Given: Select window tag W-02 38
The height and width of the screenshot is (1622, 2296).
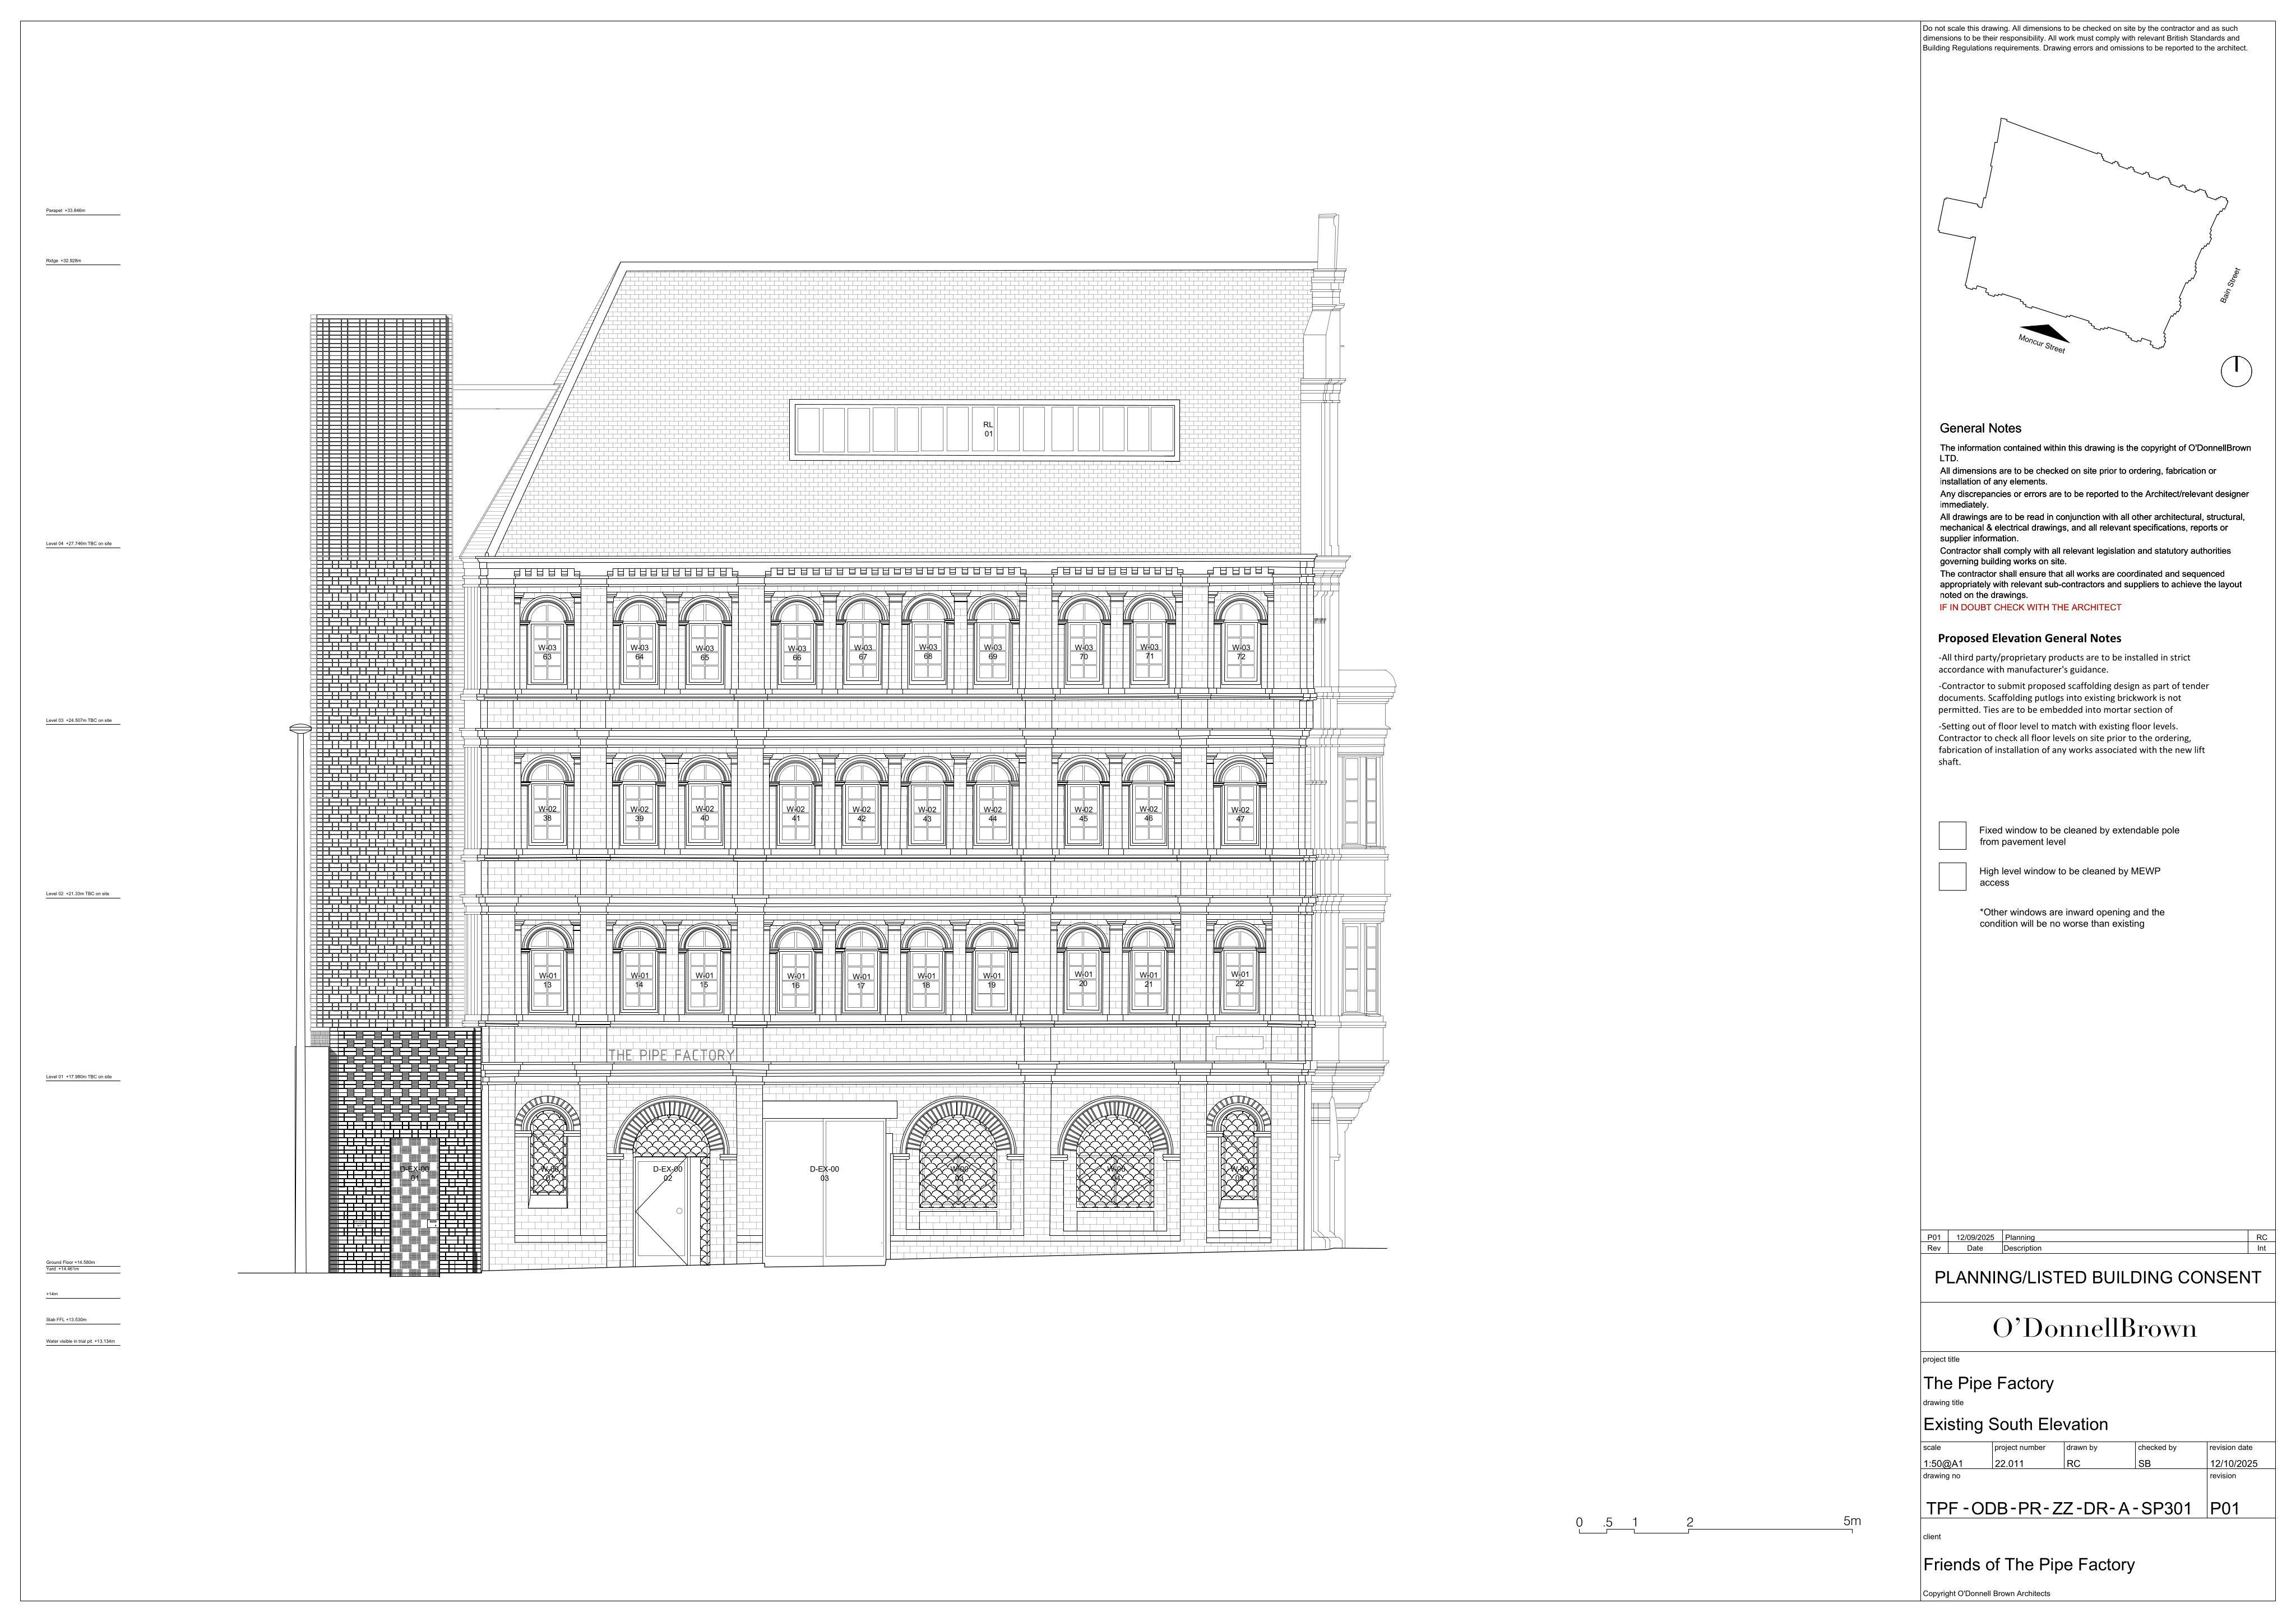Looking at the screenshot, I should tap(547, 814).
